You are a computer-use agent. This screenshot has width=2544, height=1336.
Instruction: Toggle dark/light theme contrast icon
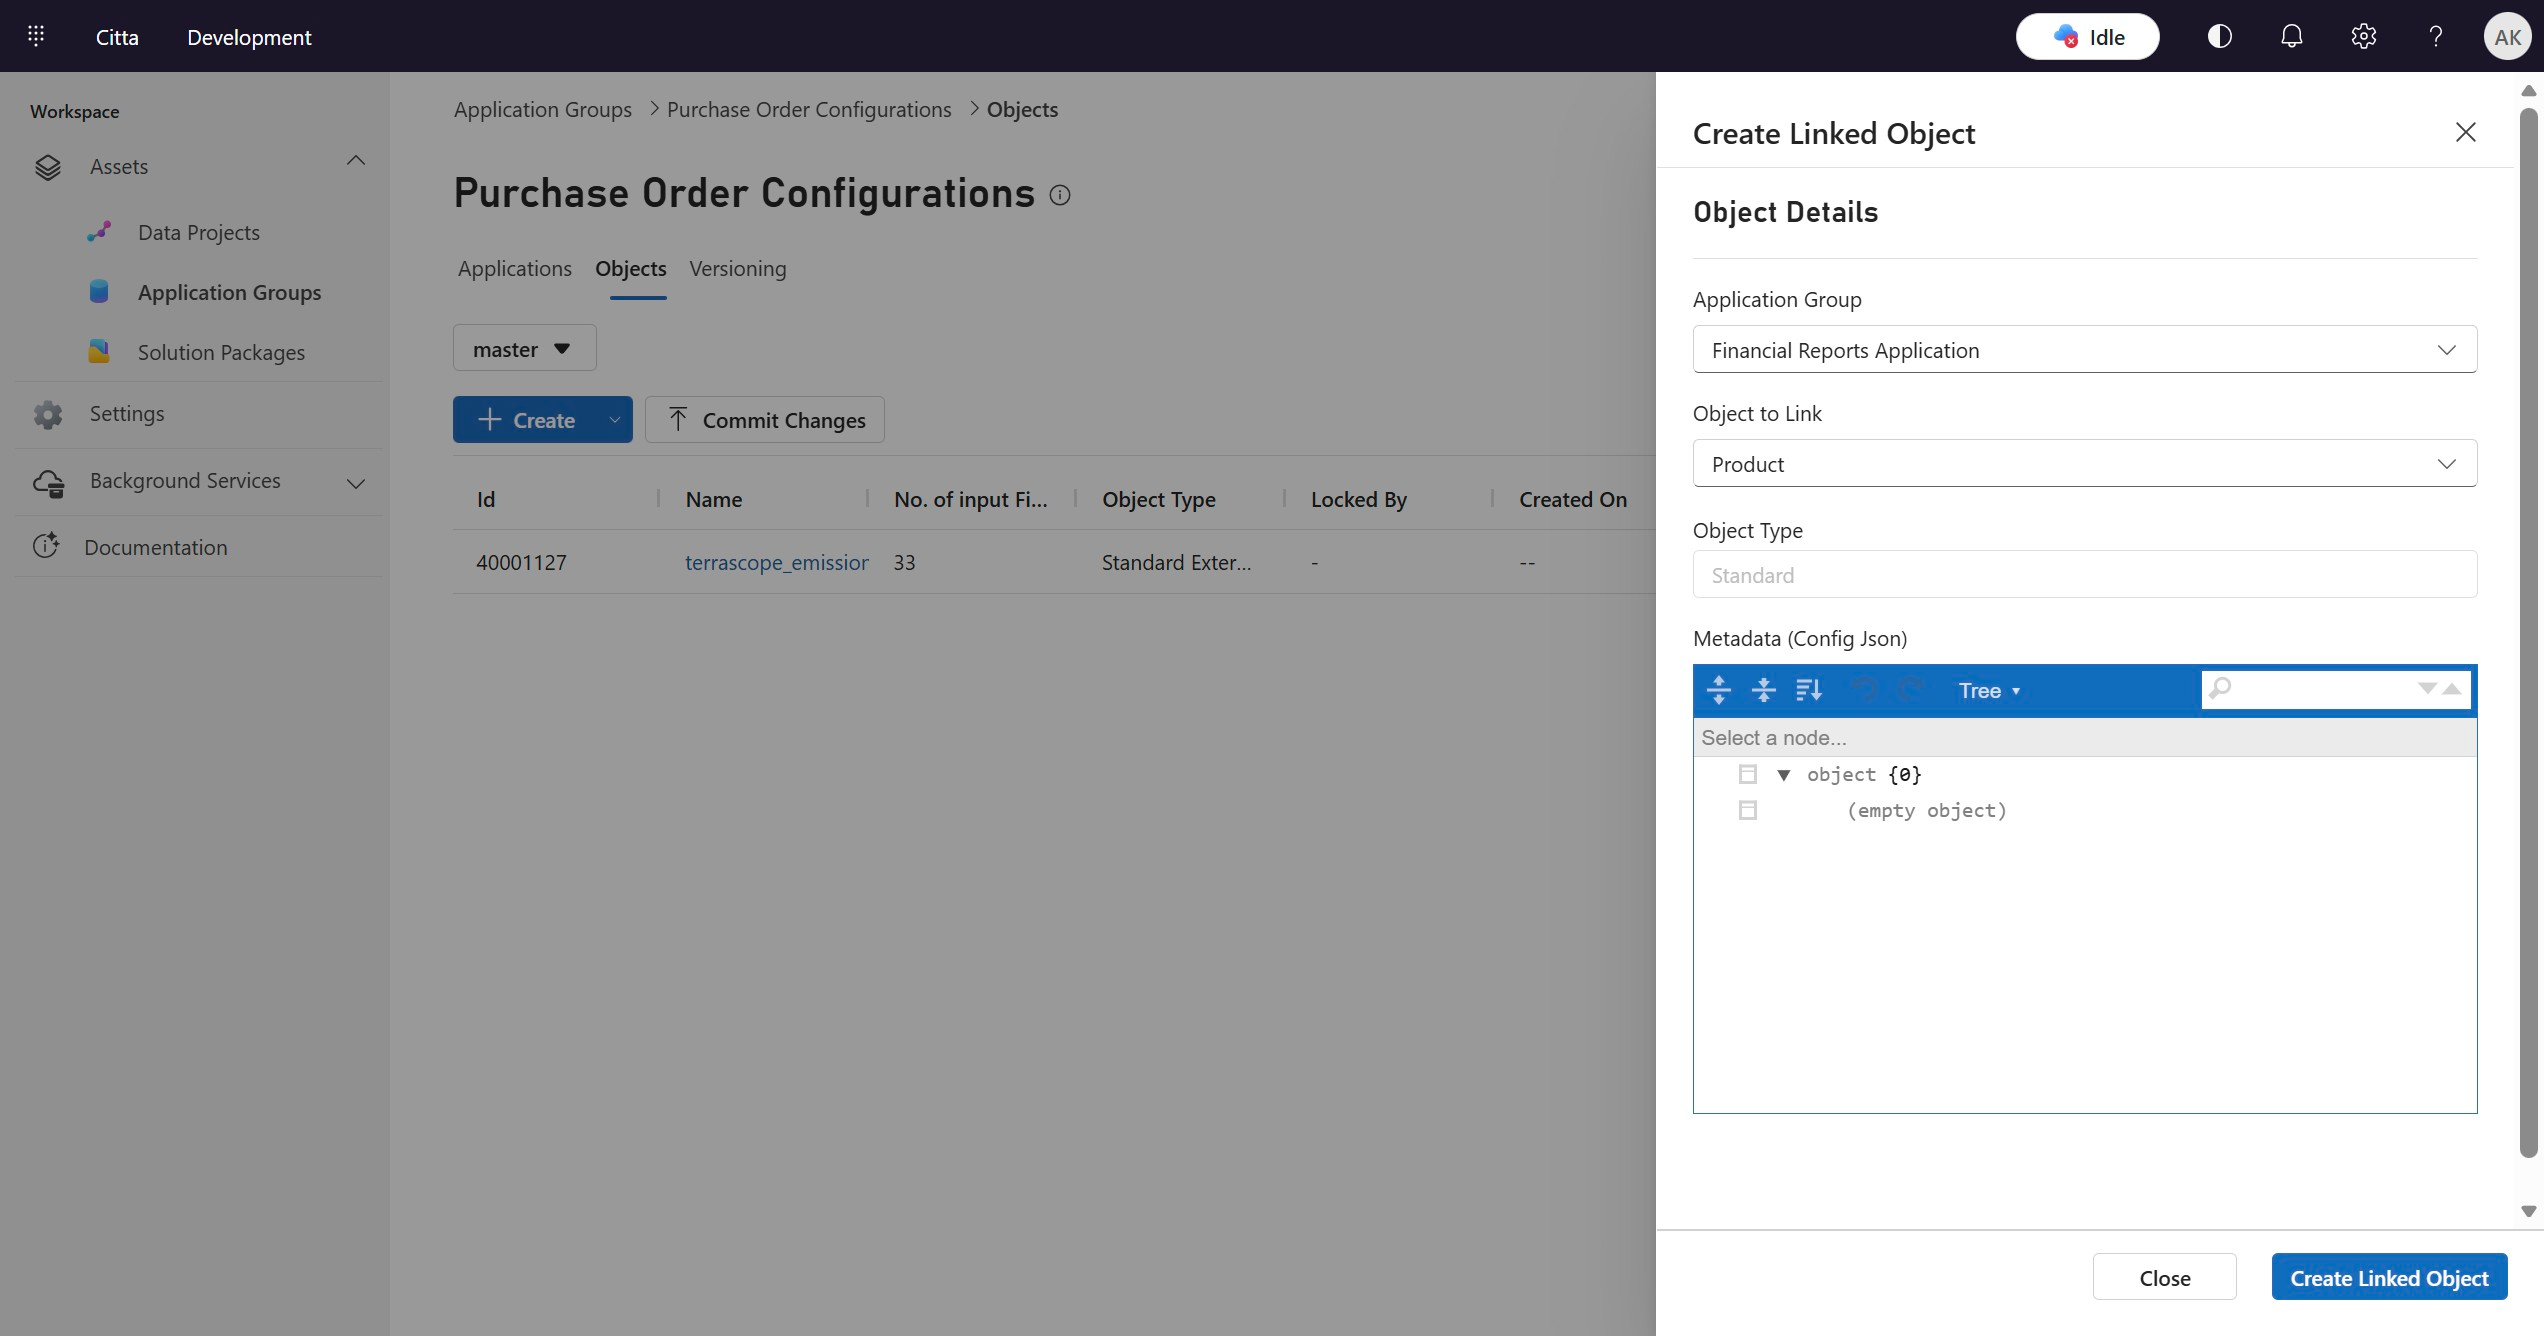tap(2219, 37)
